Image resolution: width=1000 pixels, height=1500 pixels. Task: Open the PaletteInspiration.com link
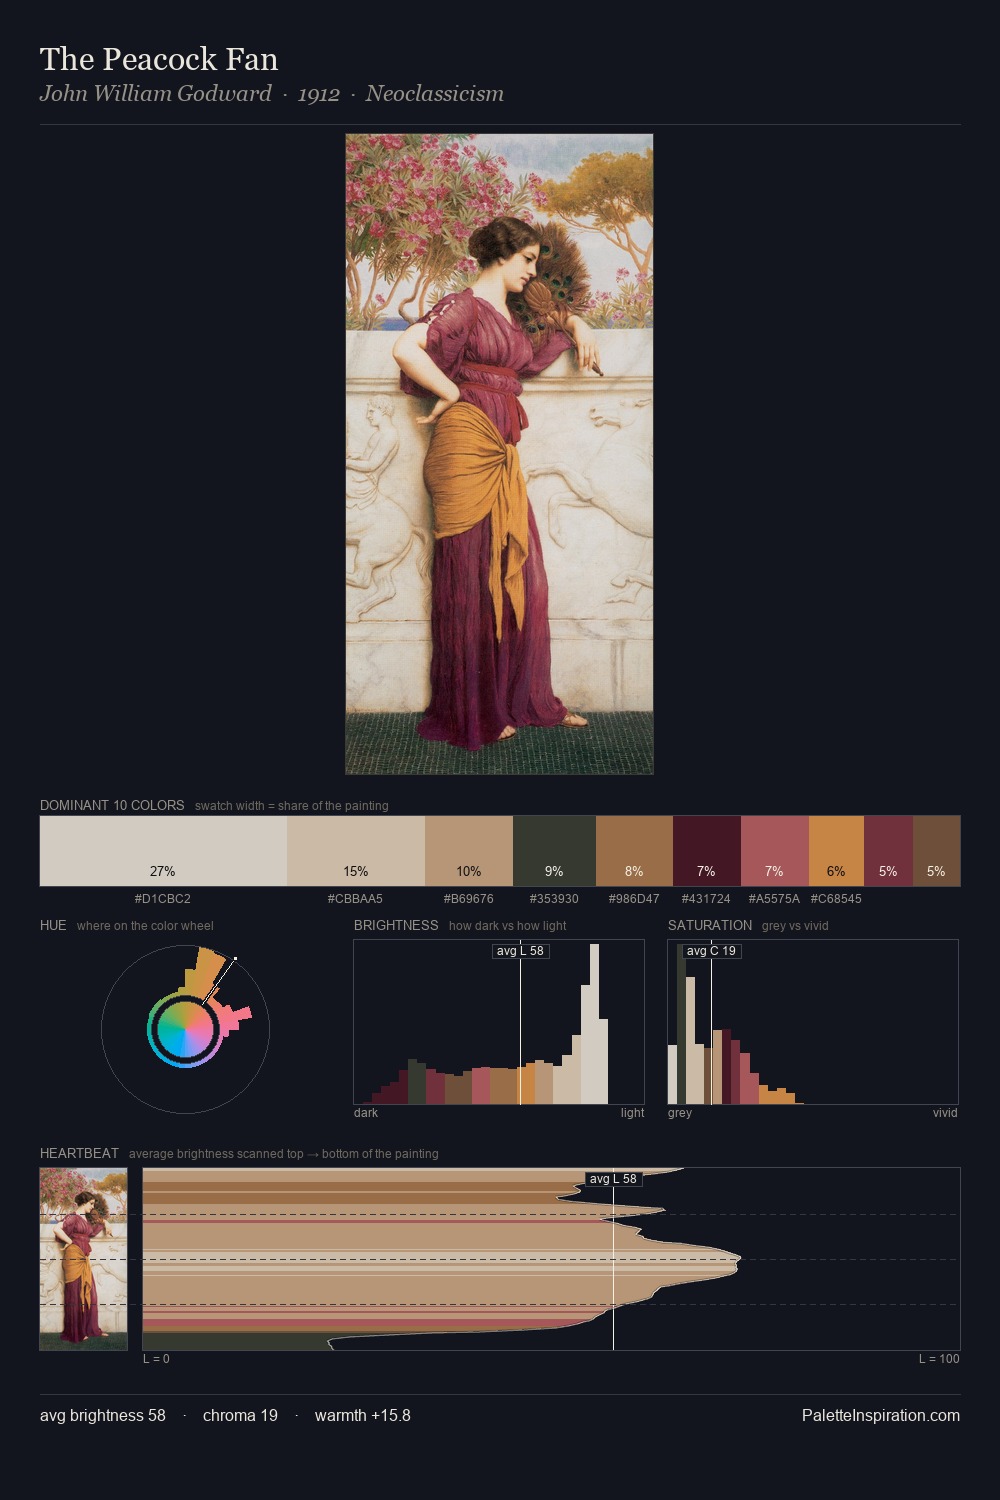click(x=881, y=1415)
